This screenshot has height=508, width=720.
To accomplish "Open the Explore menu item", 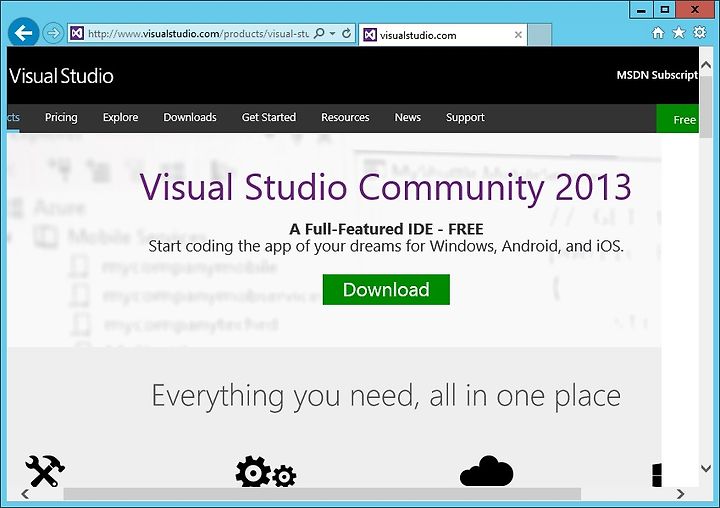I will point(120,118).
